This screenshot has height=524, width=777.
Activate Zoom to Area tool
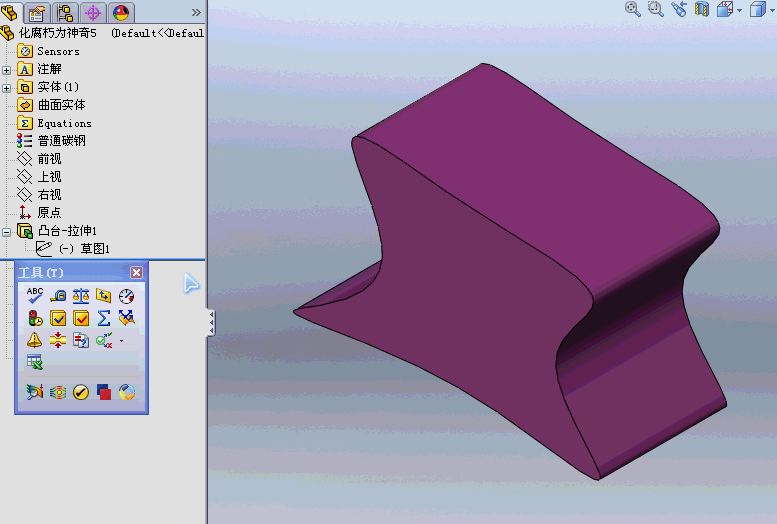[x=656, y=9]
